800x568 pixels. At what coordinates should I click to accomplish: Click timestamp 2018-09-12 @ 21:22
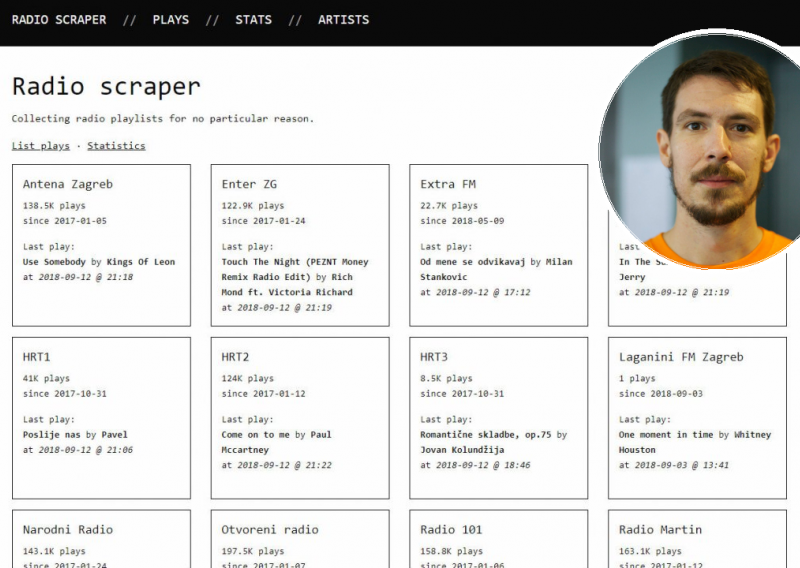pos(285,465)
